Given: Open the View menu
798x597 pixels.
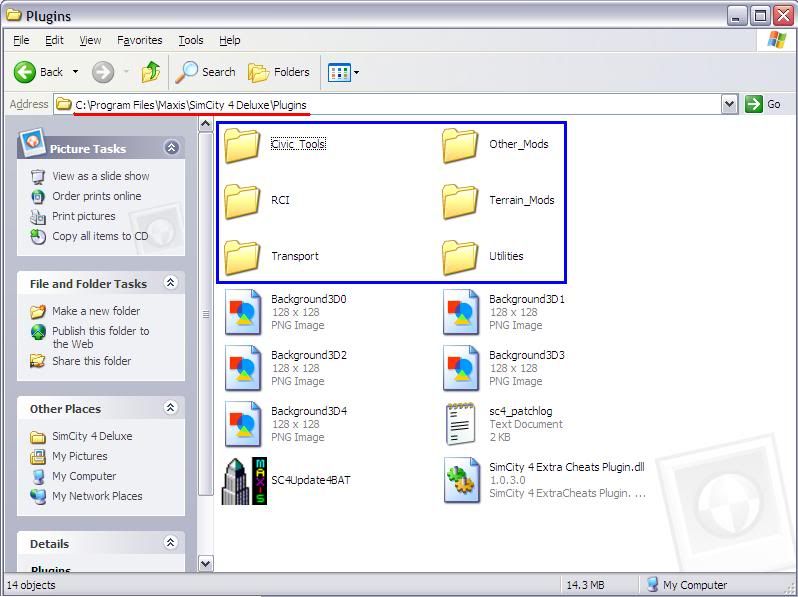Looking at the screenshot, I should [90, 40].
